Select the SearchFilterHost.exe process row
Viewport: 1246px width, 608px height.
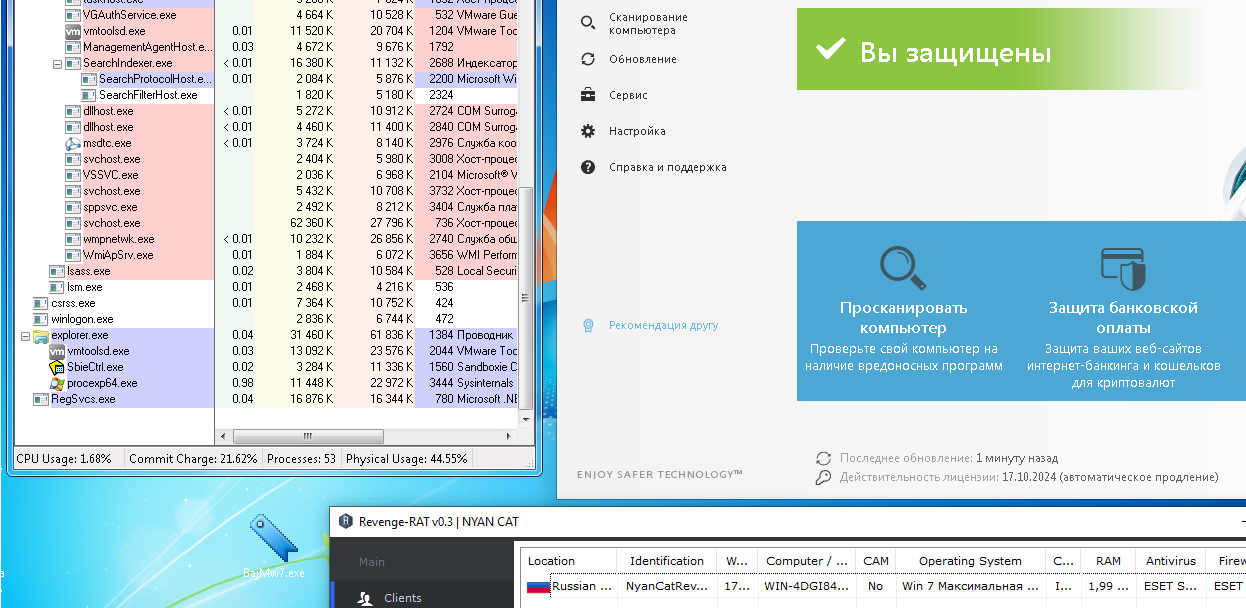(x=268, y=95)
